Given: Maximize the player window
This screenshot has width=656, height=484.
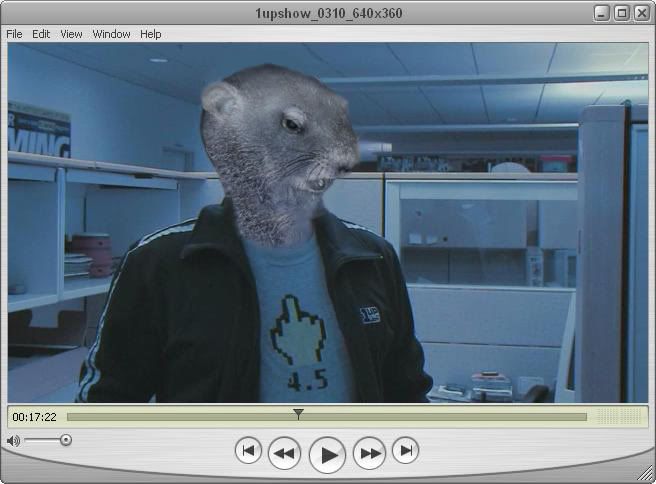Looking at the screenshot, I should click(621, 13).
